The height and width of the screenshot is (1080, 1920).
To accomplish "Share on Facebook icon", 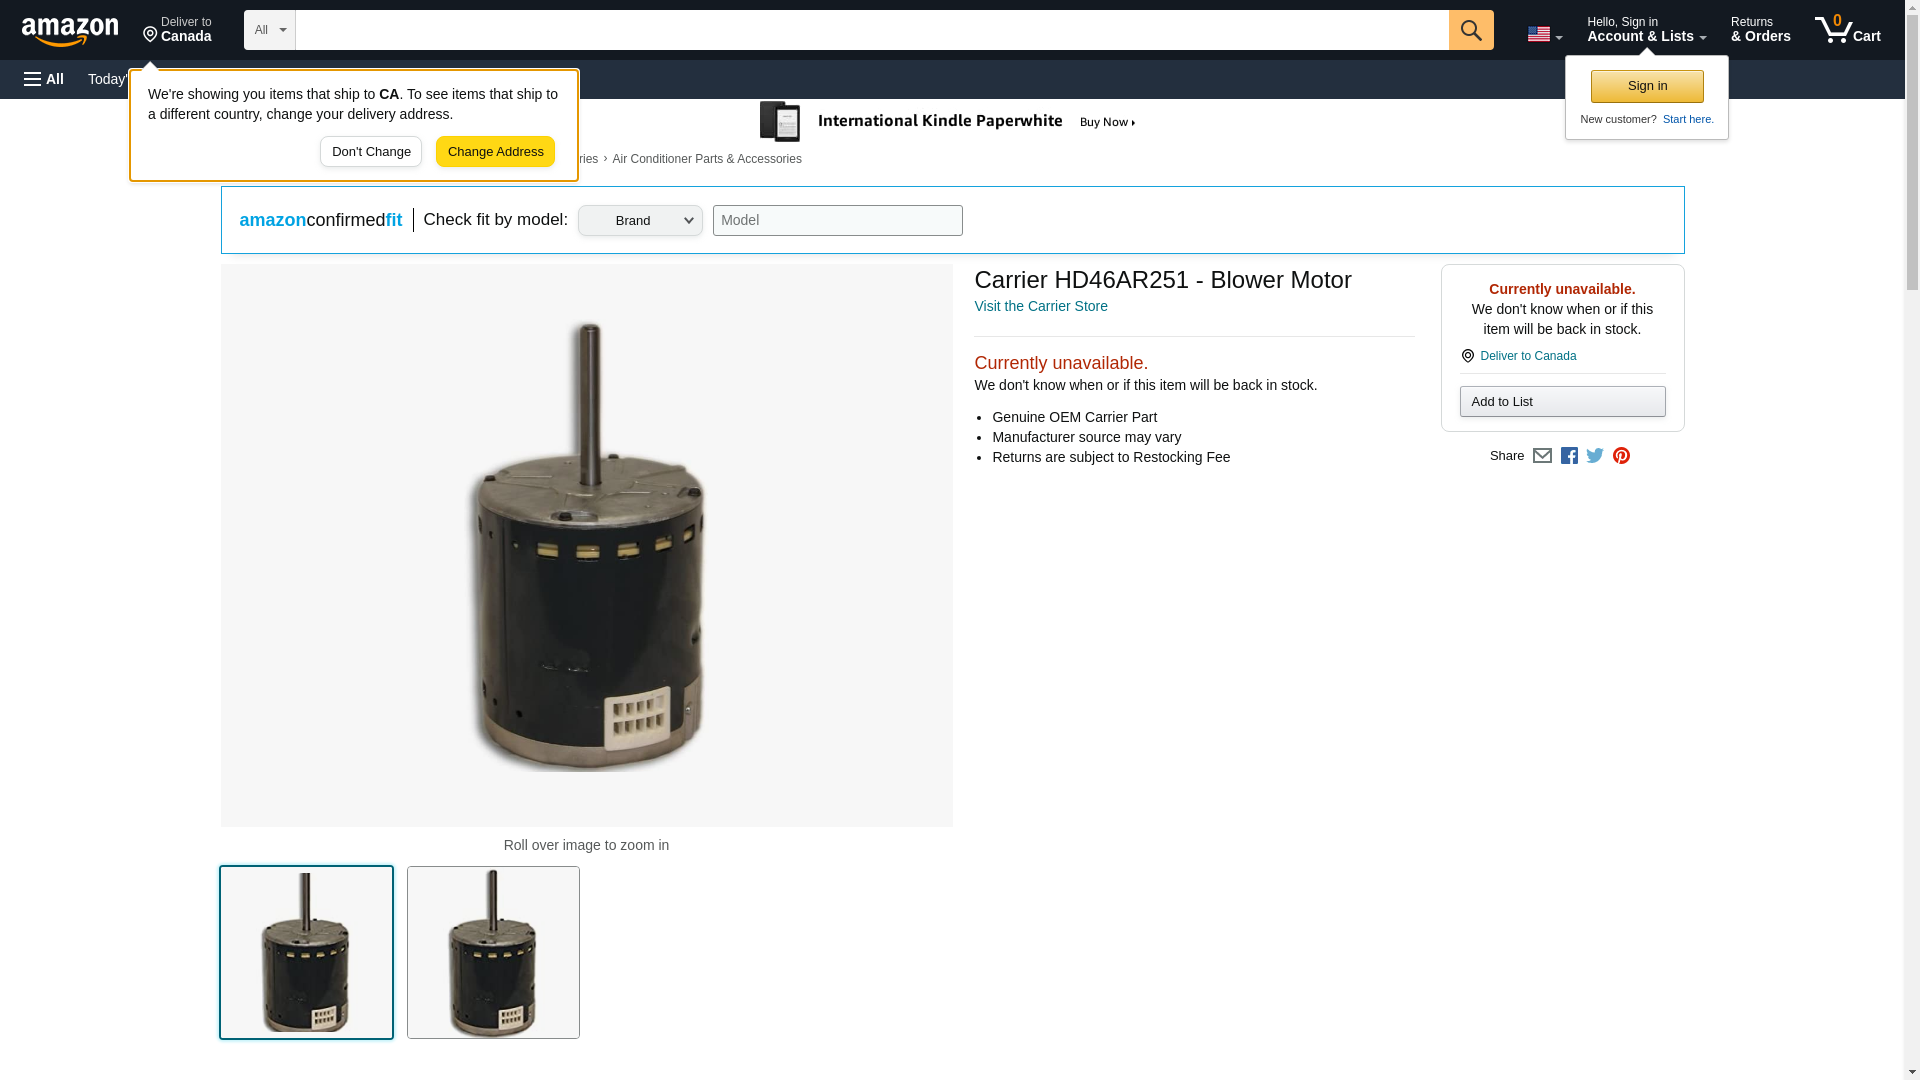I will point(1569,456).
